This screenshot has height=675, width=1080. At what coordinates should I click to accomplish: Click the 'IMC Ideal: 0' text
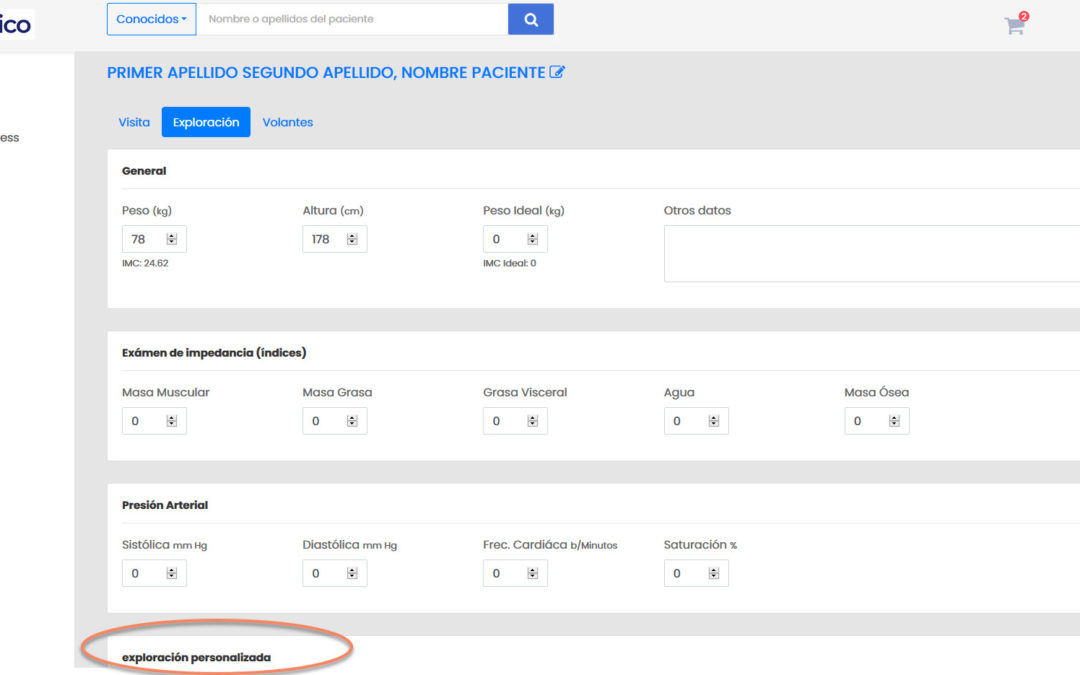[510, 263]
